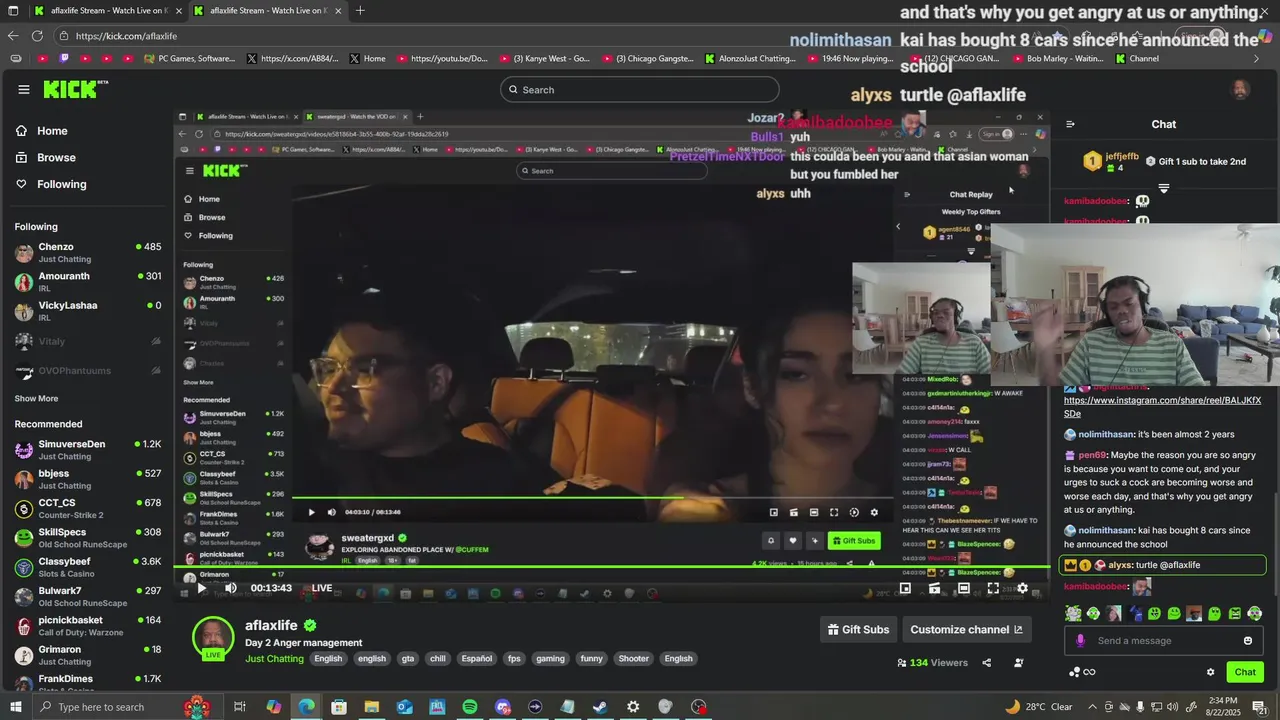Click the Send a message field
The width and height of the screenshot is (1280, 720).
point(1165,641)
